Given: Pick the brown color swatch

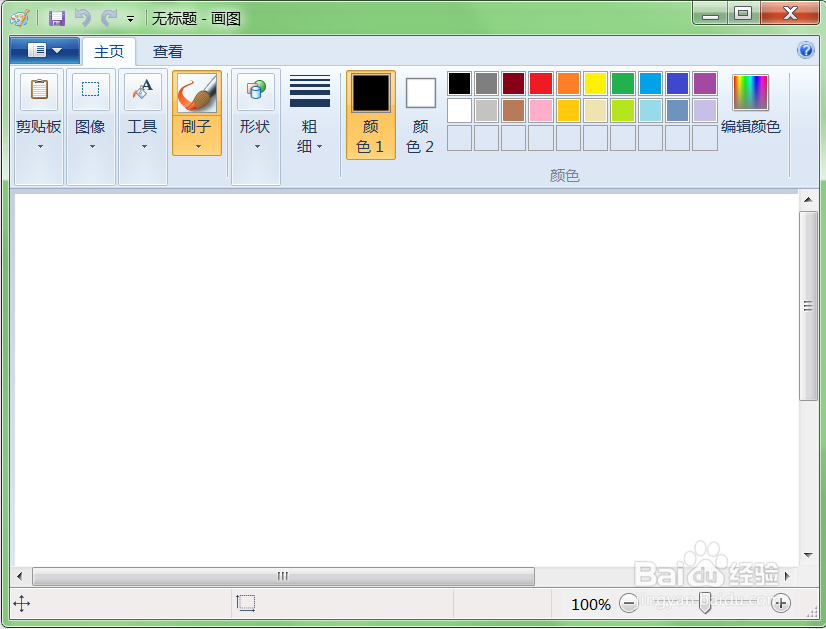Looking at the screenshot, I should (x=514, y=111).
